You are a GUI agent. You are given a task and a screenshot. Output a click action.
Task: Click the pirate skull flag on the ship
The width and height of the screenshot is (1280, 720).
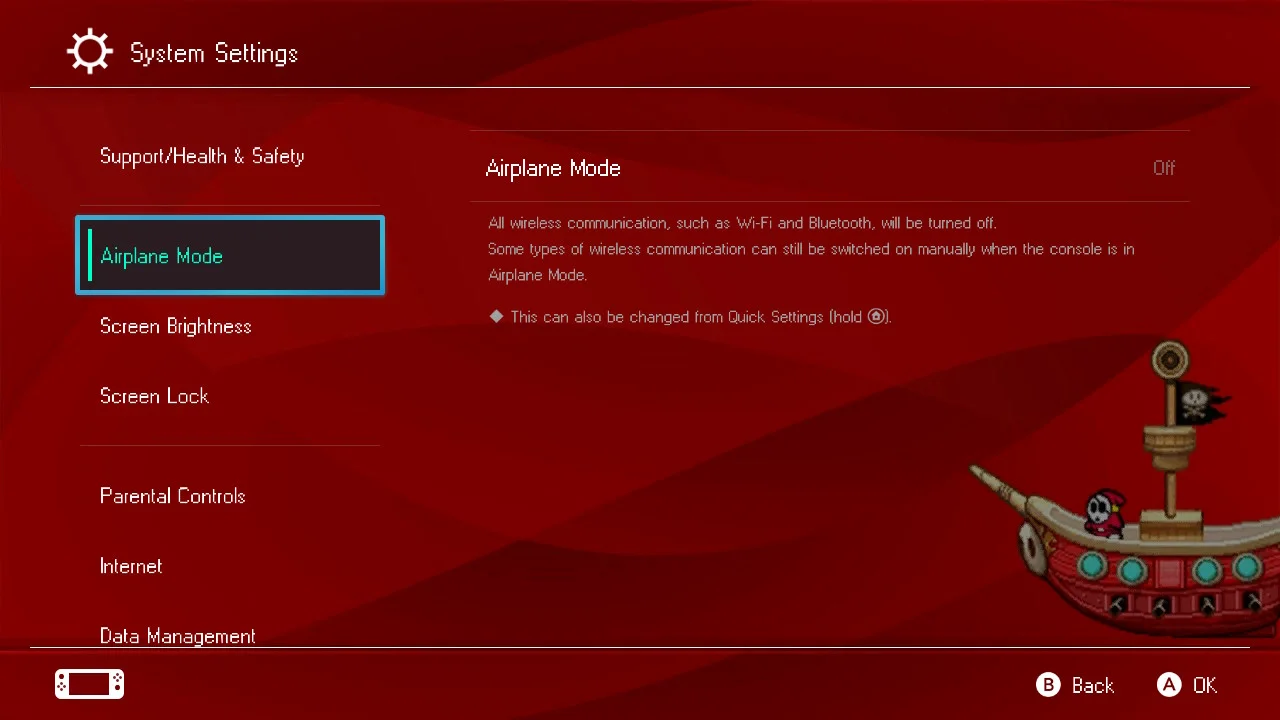1199,404
